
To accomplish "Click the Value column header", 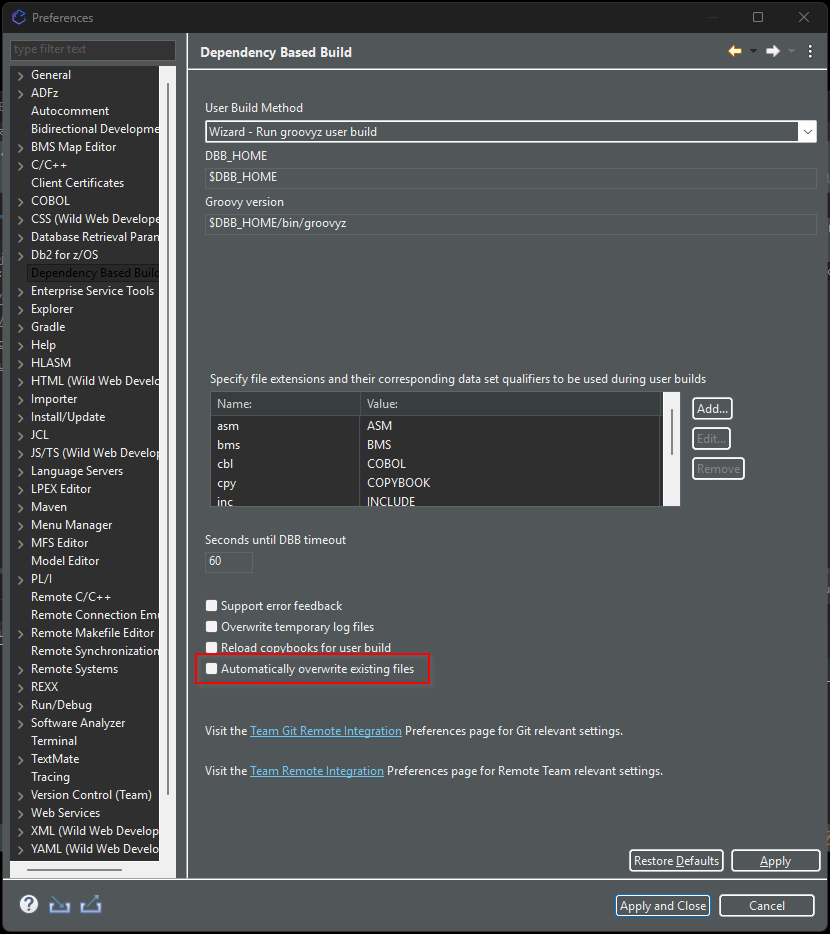I will click(x=511, y=404).
